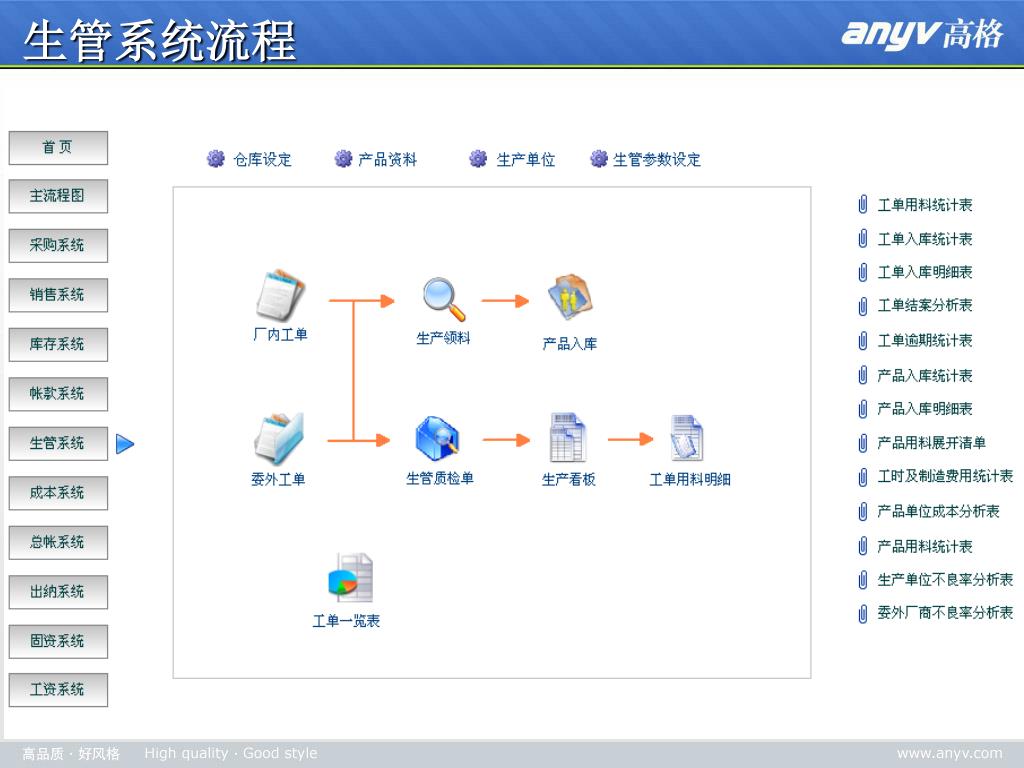Image resolution: width=1024 pixels, height=768 pixels.
Task: Open report 工单入库明细表
Action: click(x=925, y=272)
